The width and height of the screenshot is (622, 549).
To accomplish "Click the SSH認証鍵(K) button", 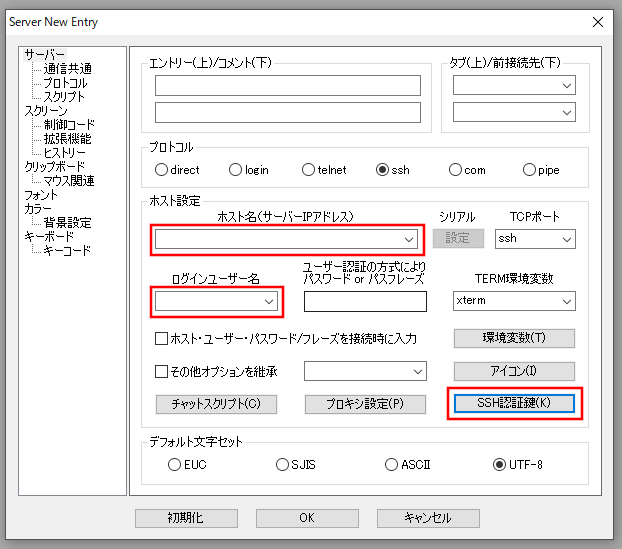I will coord(514,403).
